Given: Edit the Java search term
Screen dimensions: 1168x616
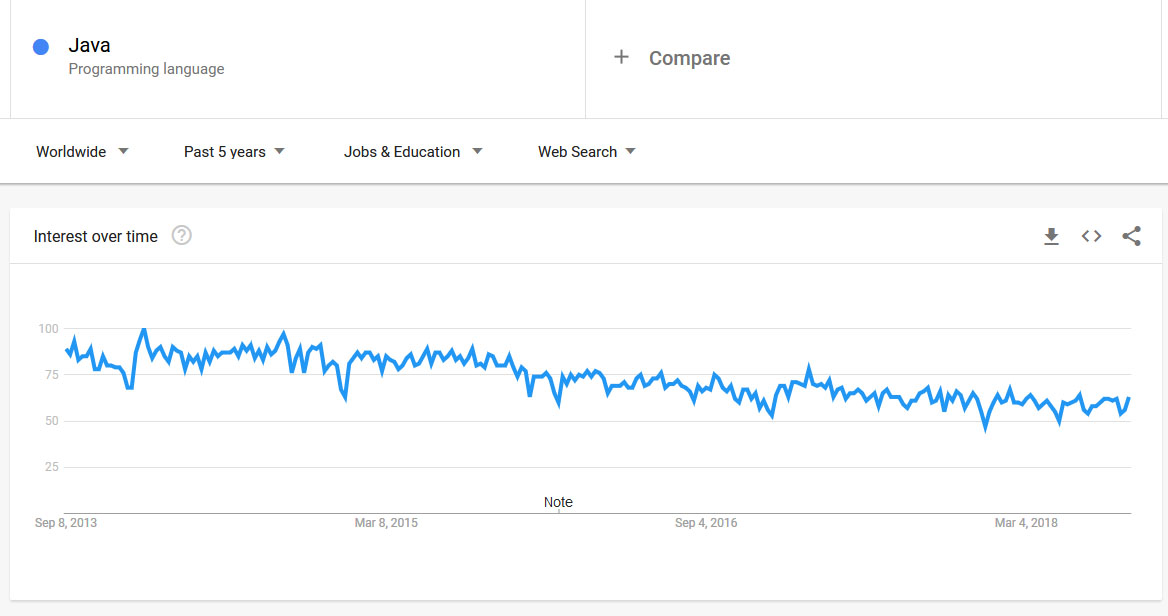Looking at the screenshot, I should 90,45.
